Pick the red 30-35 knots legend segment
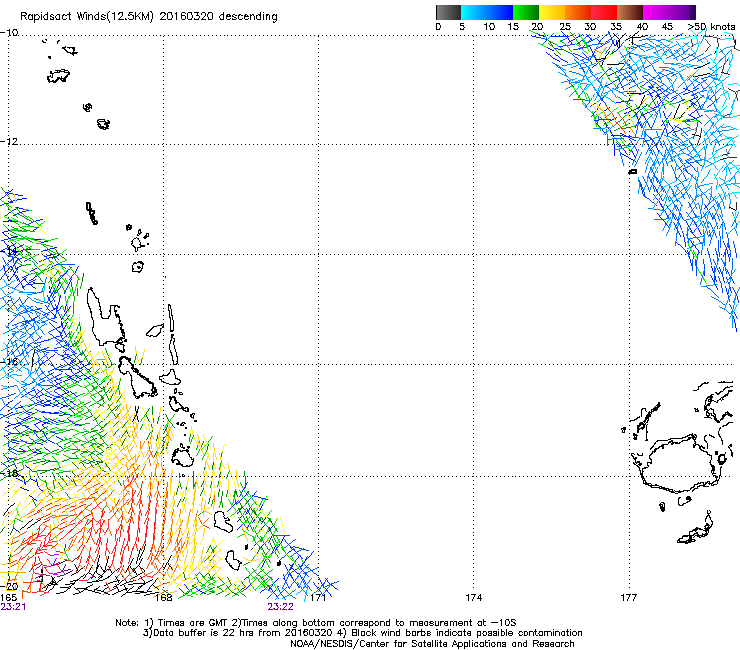This screenshot has height=650, width=740. click(604, 12)
